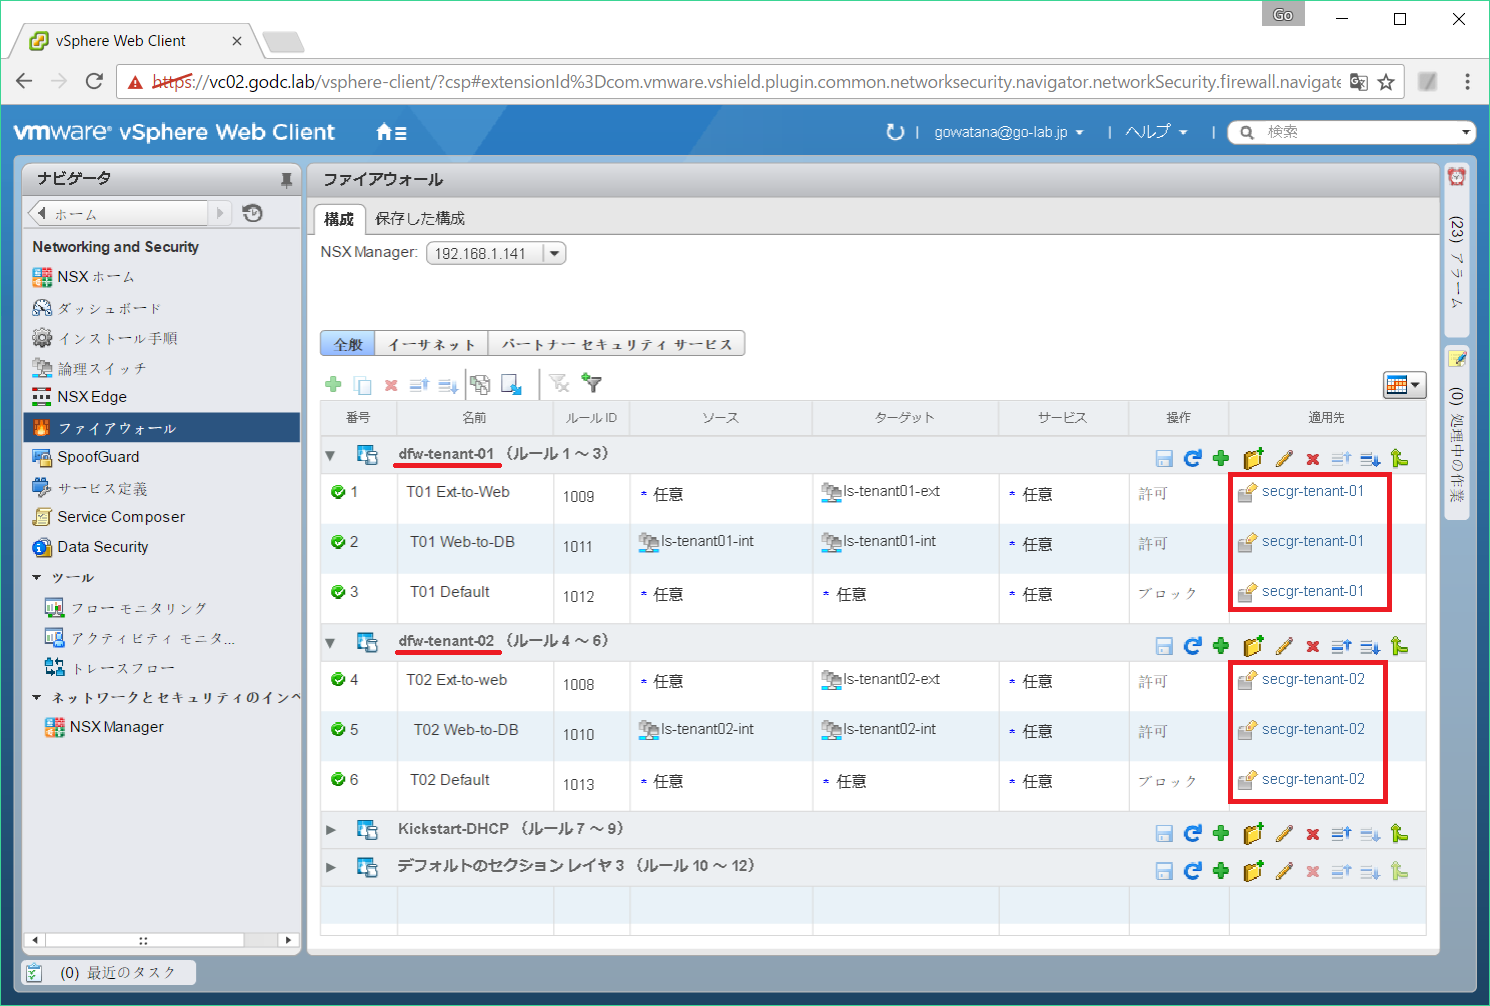Viewport: 1490px width, 1006px height.
Task: Click the red Delete icon in top toolbar
Action: click(x=391, y=385)
